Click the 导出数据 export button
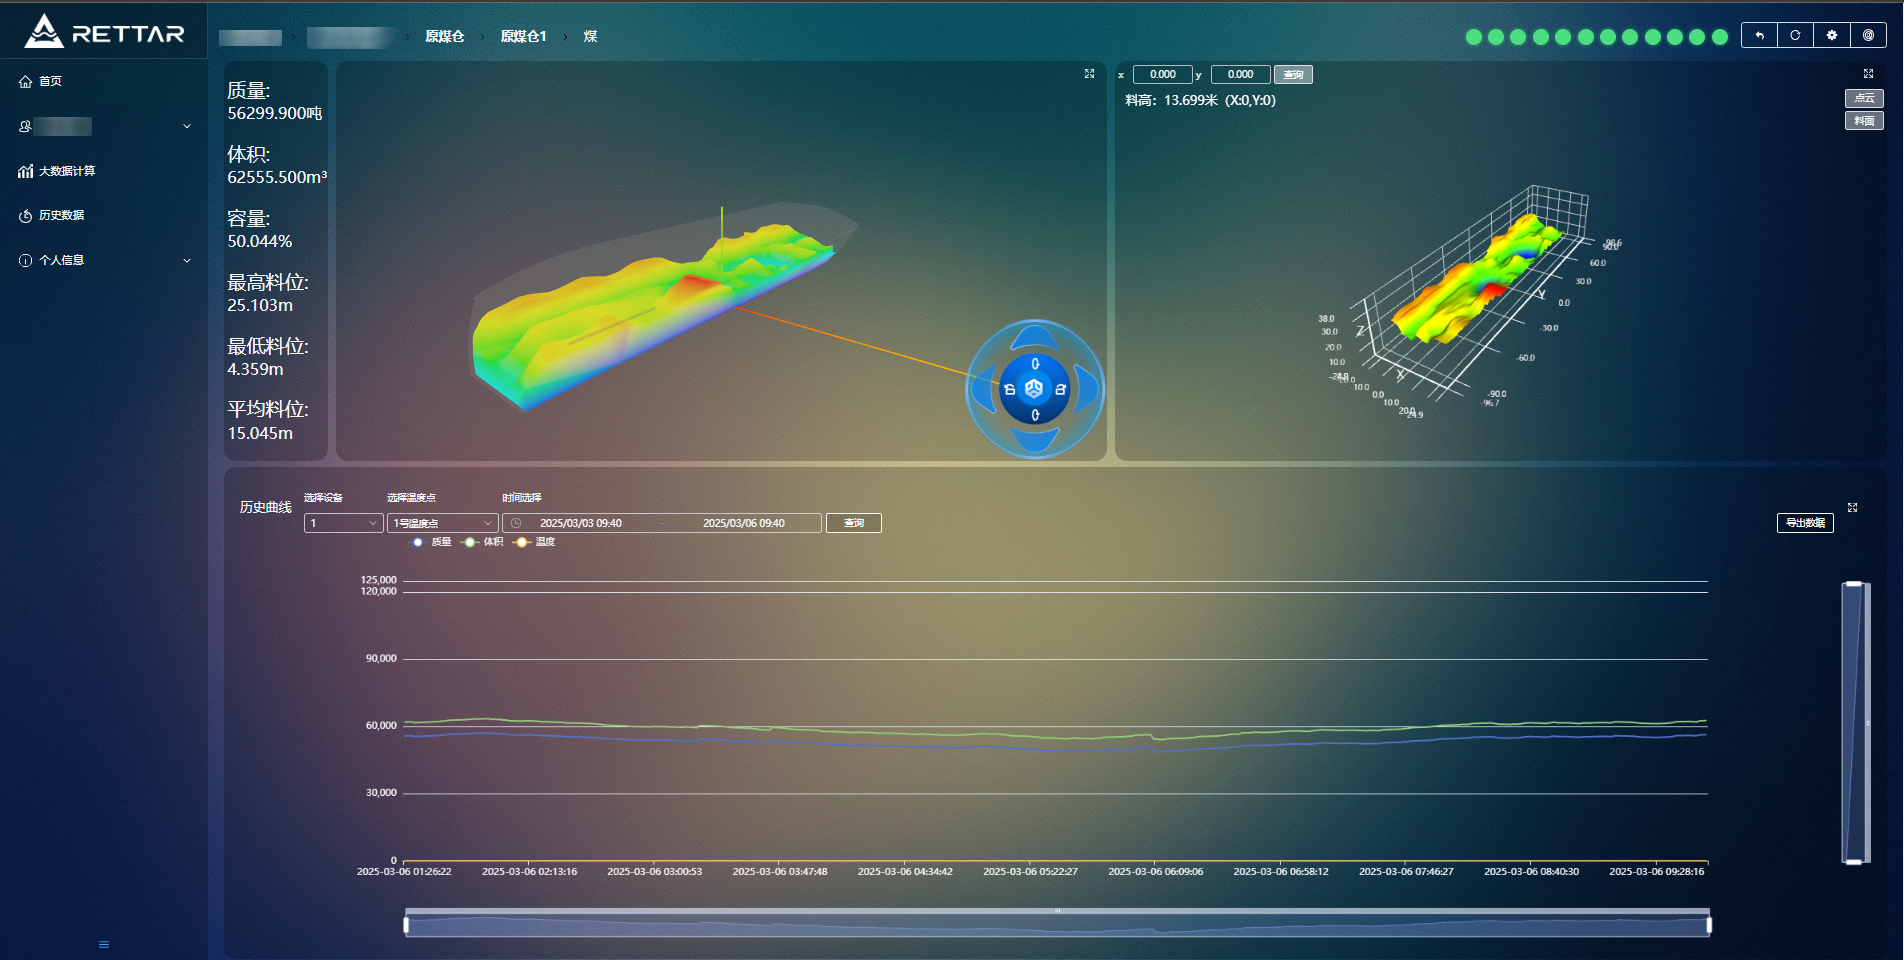This screenshot has width=1904, height=960. 1804,523
